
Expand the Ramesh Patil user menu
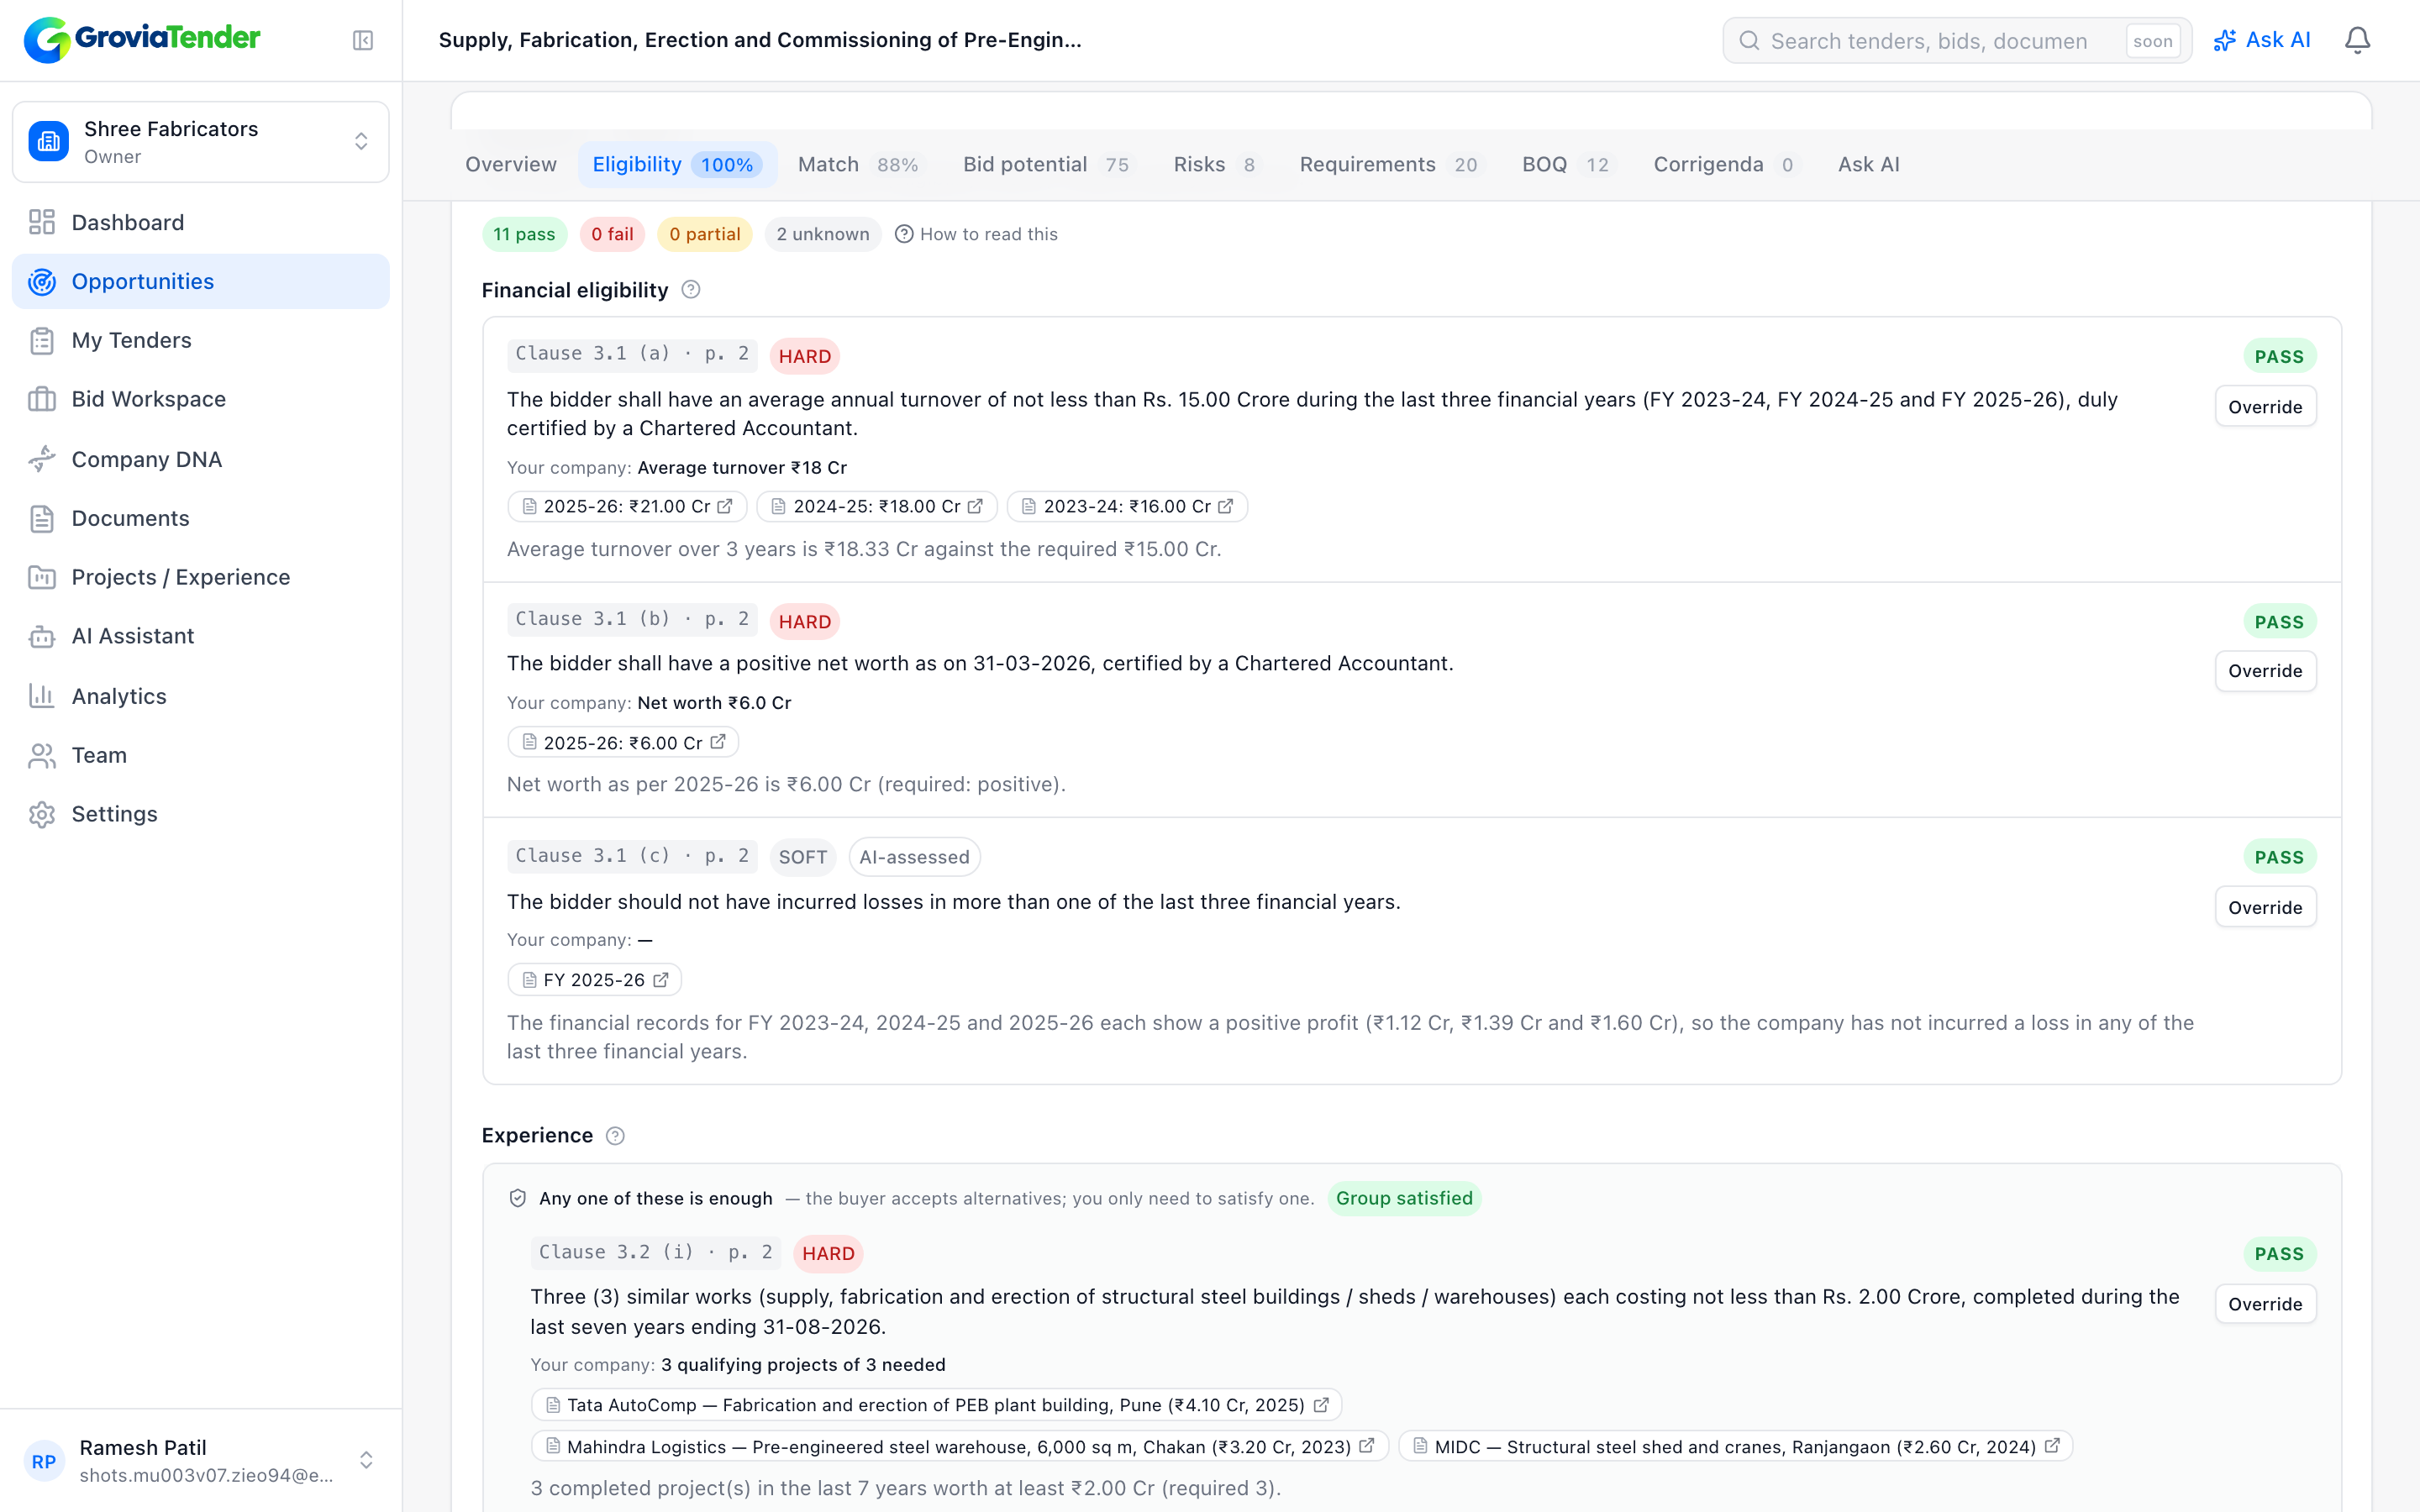(x=201, y=1460)
